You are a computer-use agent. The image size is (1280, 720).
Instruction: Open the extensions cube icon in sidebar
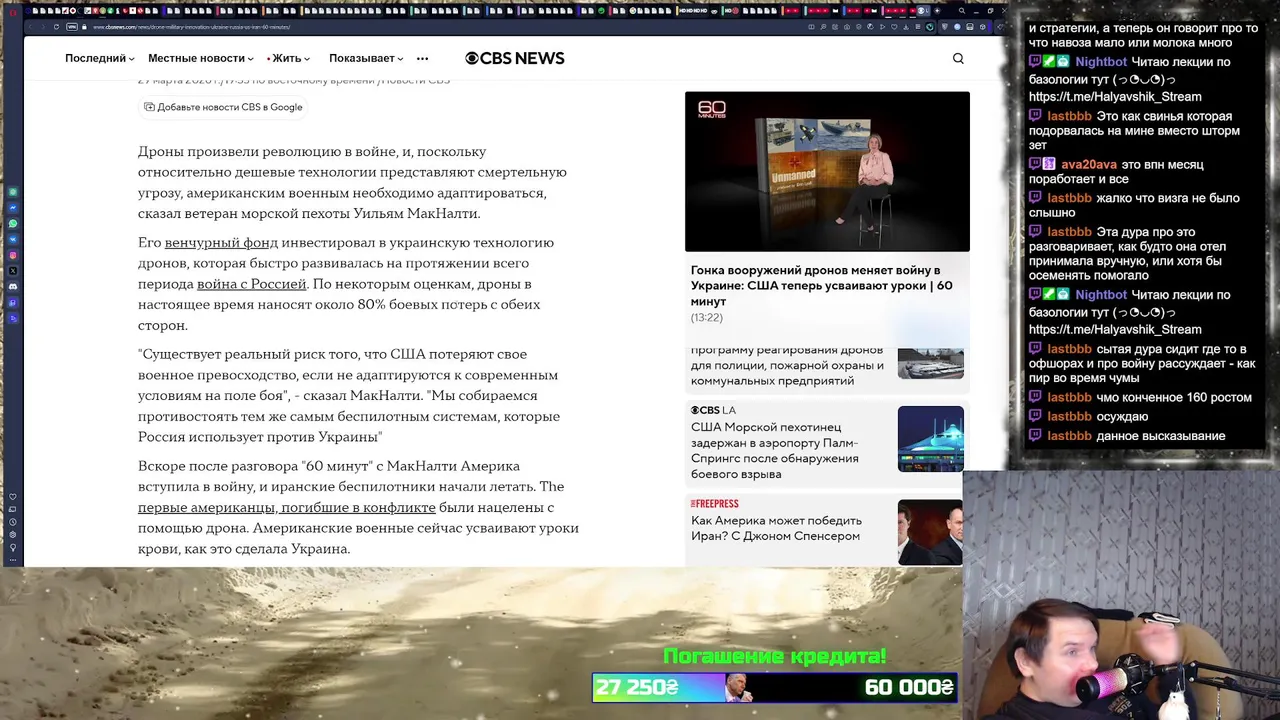point(13,535)
